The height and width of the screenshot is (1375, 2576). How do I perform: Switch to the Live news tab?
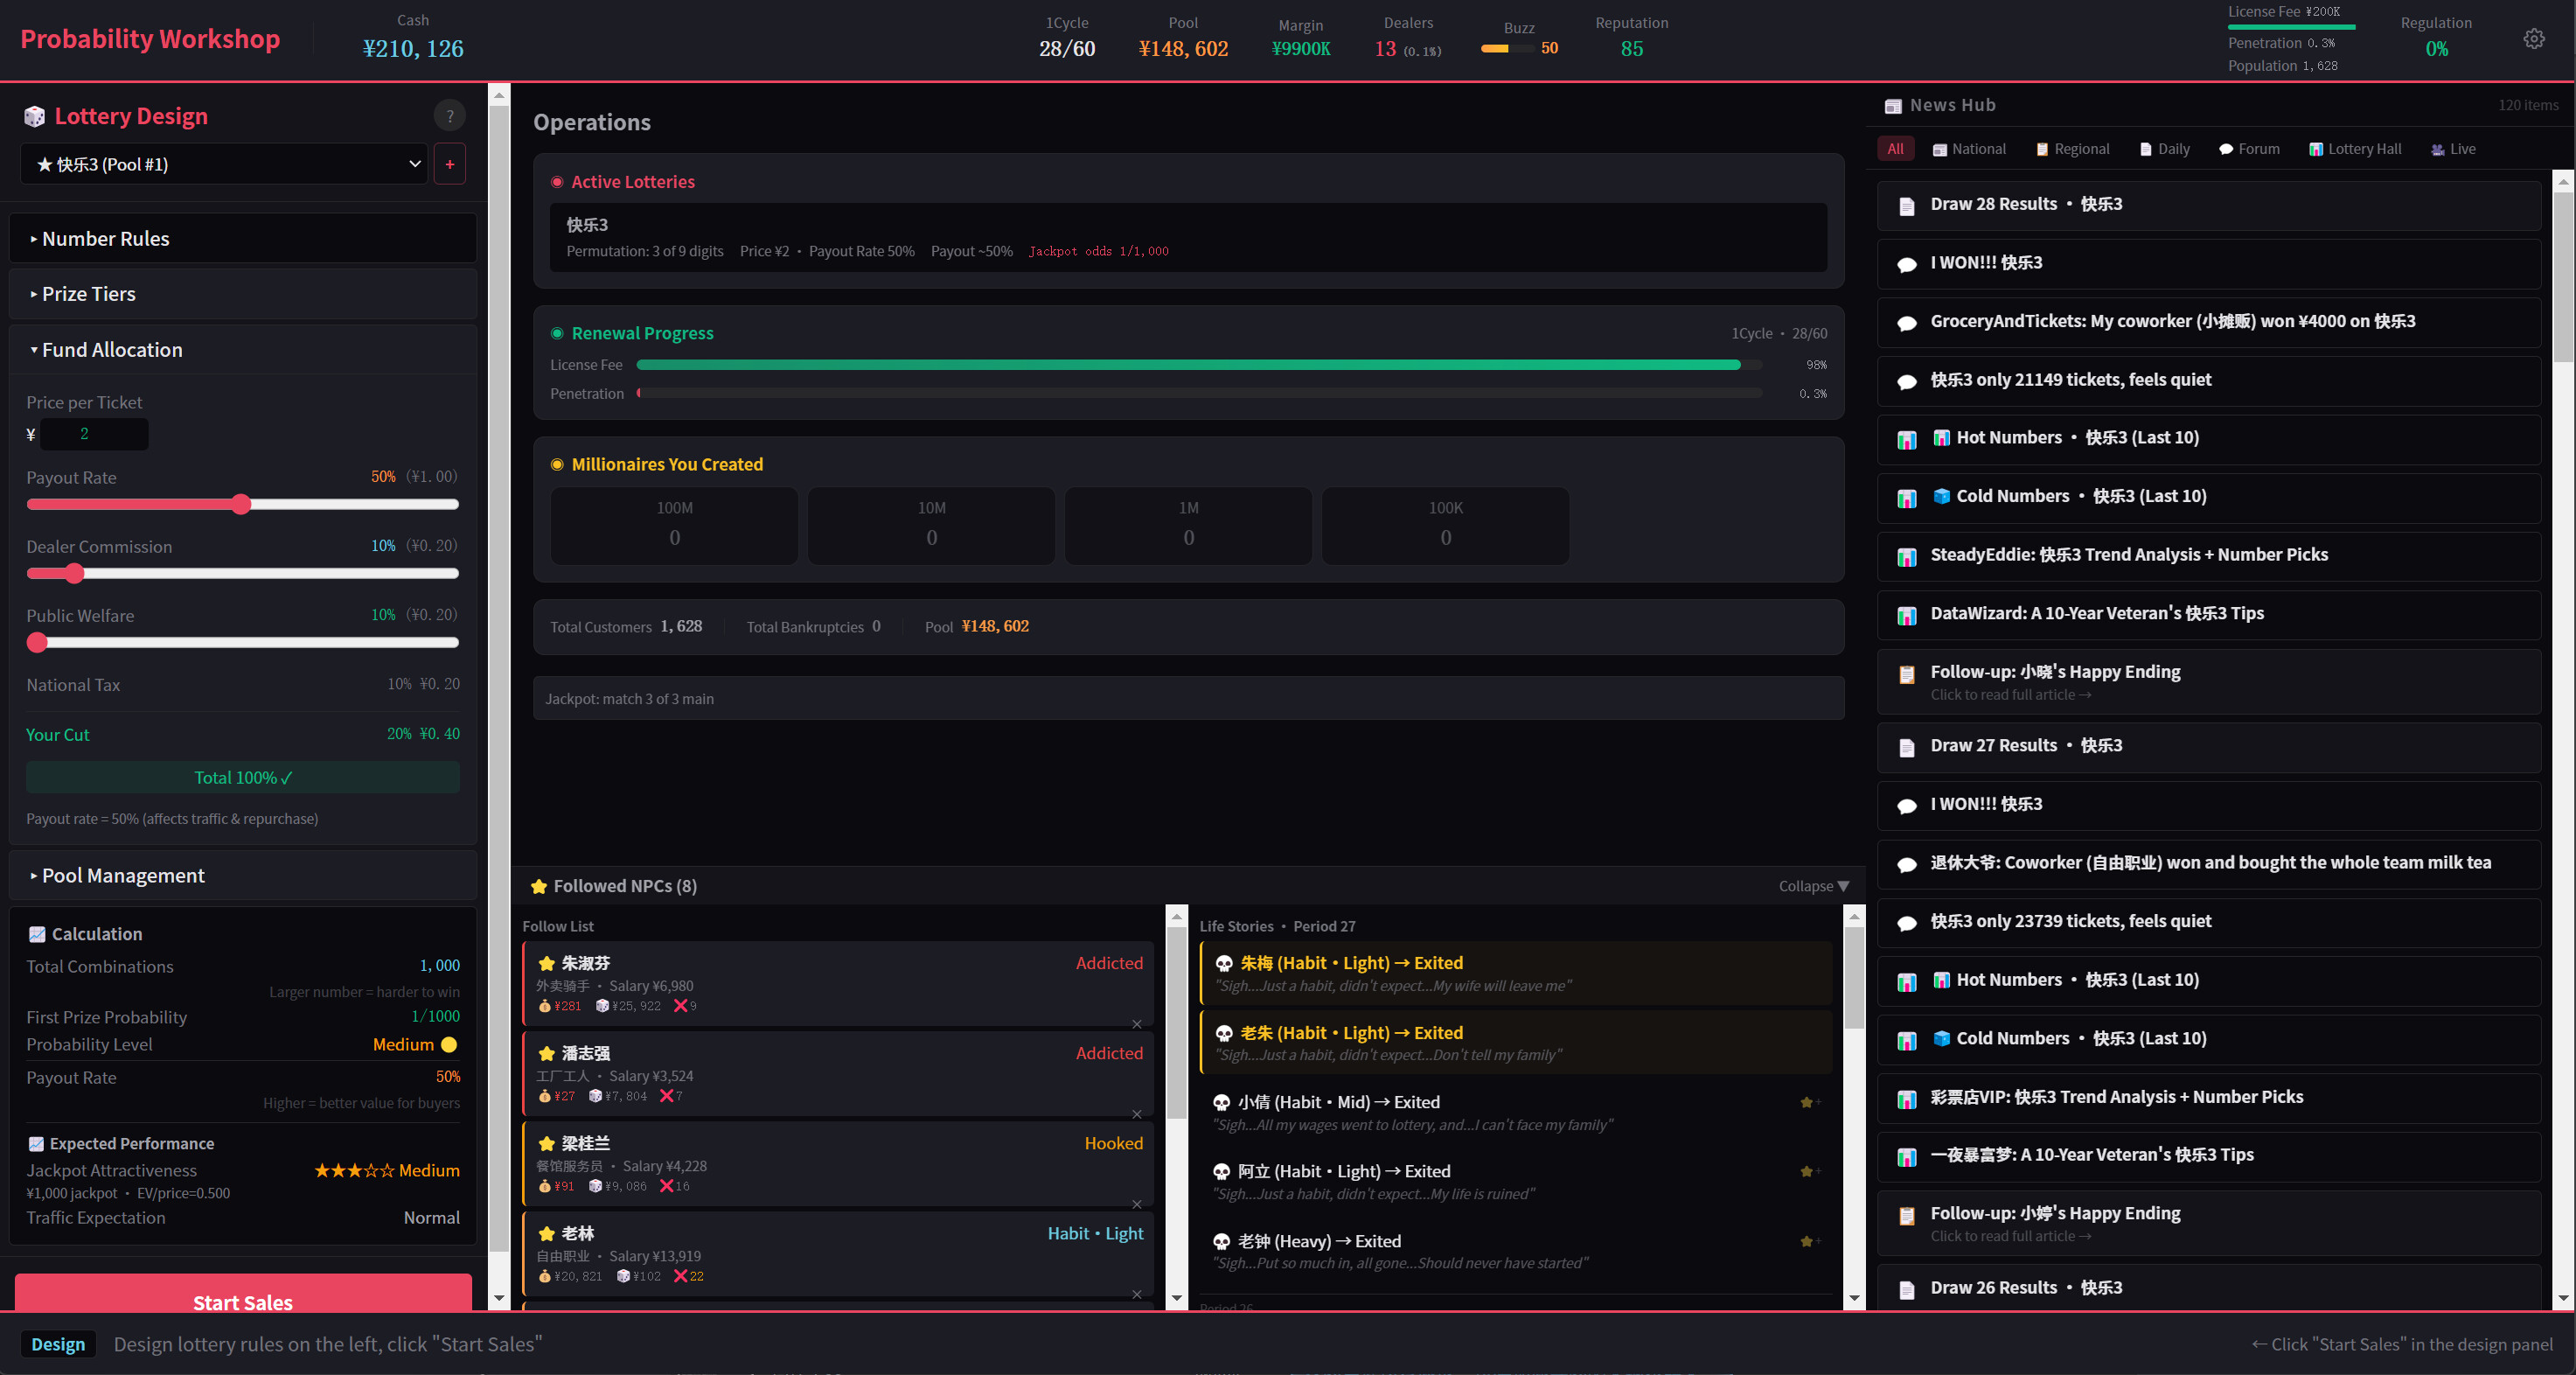pos(2454,149)
